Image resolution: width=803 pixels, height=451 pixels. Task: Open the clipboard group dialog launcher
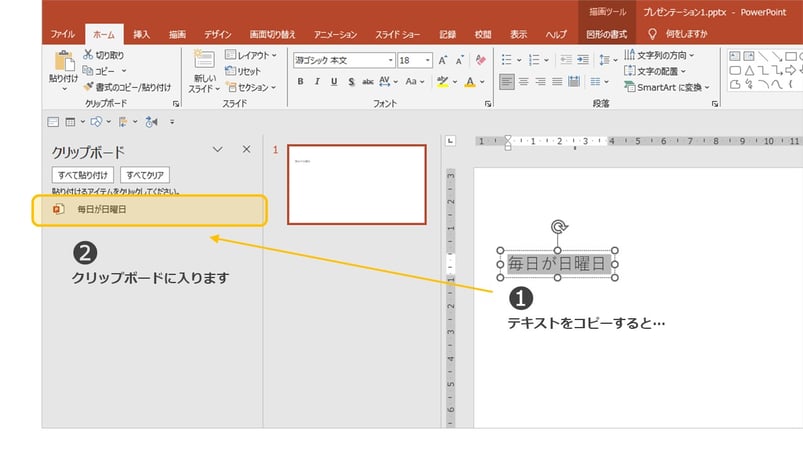176,103
